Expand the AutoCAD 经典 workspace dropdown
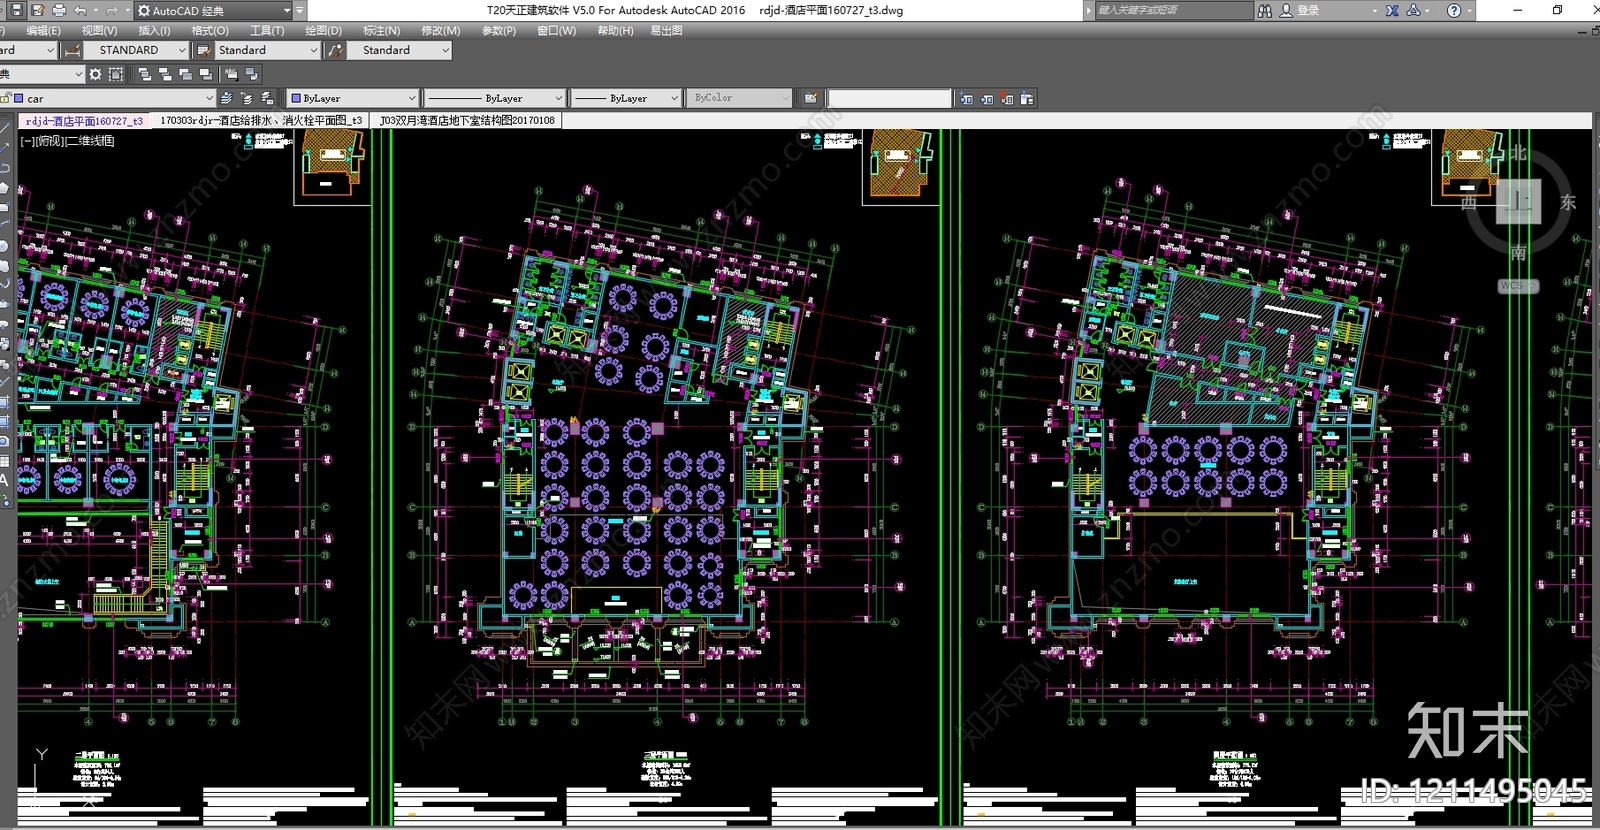Screen dimensions: 1600x830 tap(287, 10)
